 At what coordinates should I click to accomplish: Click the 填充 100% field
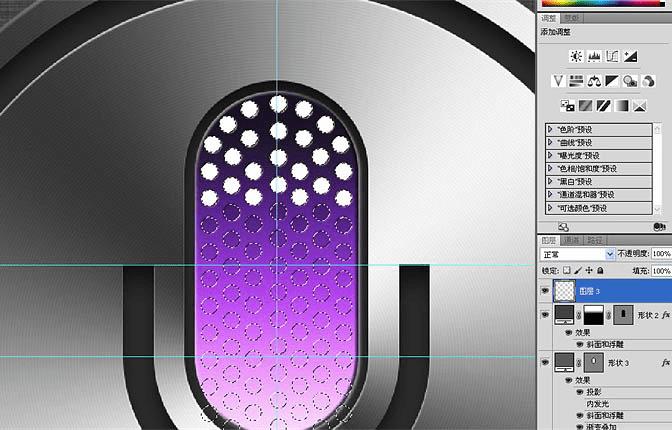point(661,271)
